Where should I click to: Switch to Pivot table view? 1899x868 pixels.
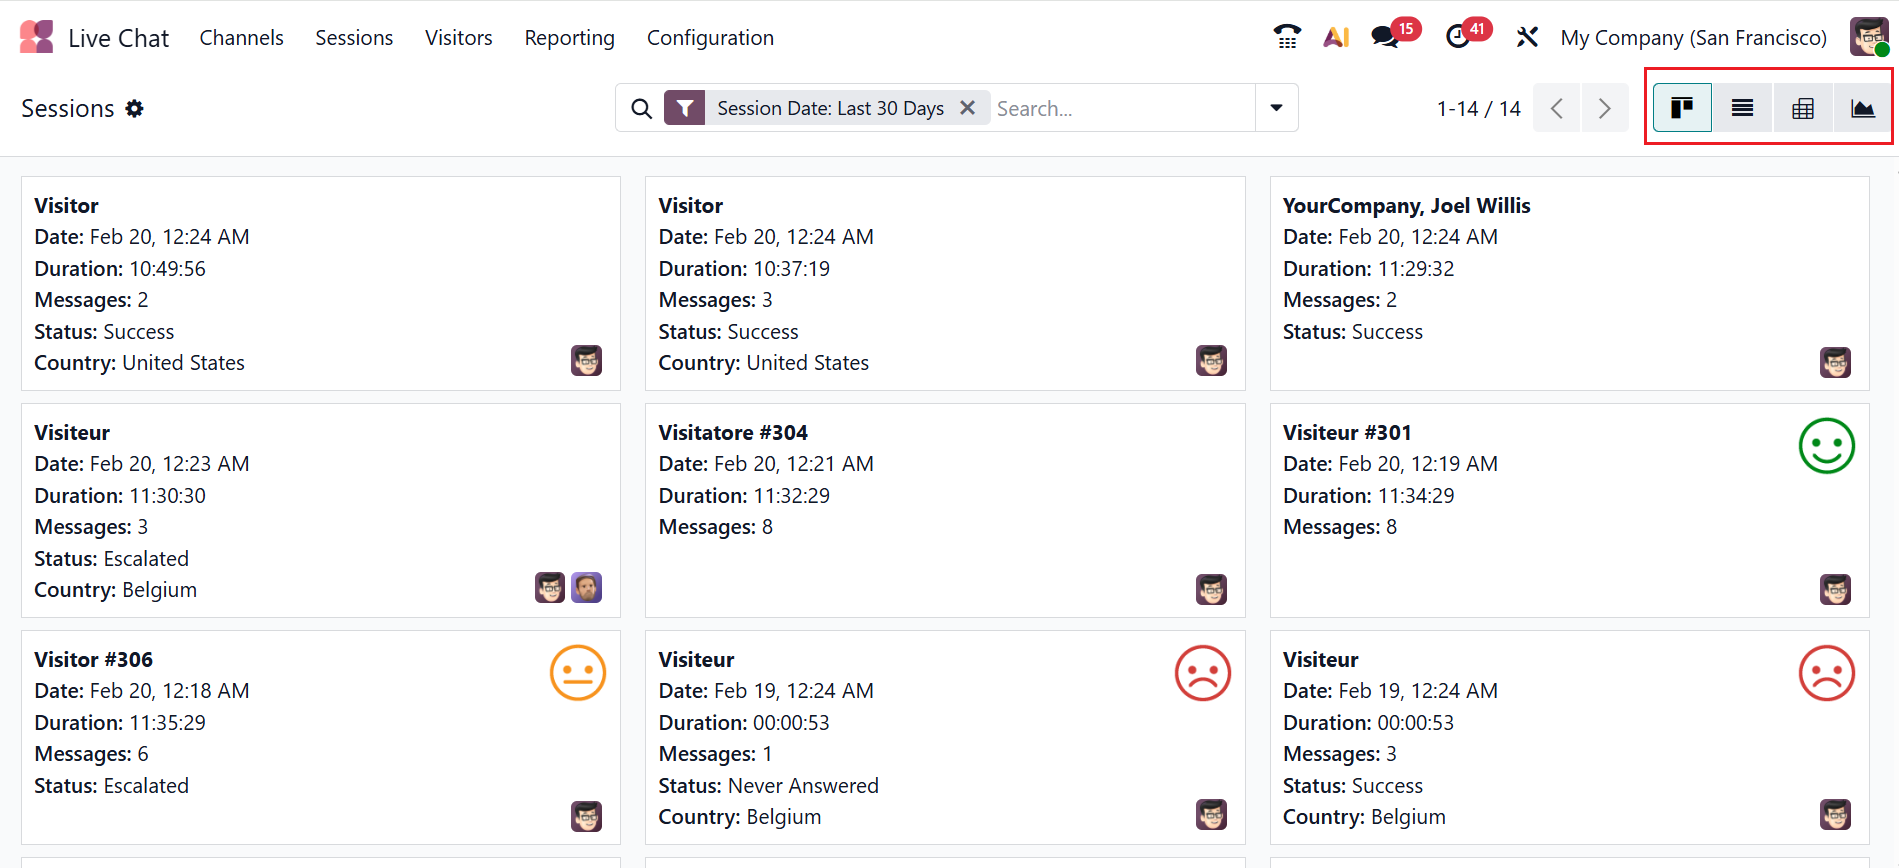click(x=1802, y=108)
